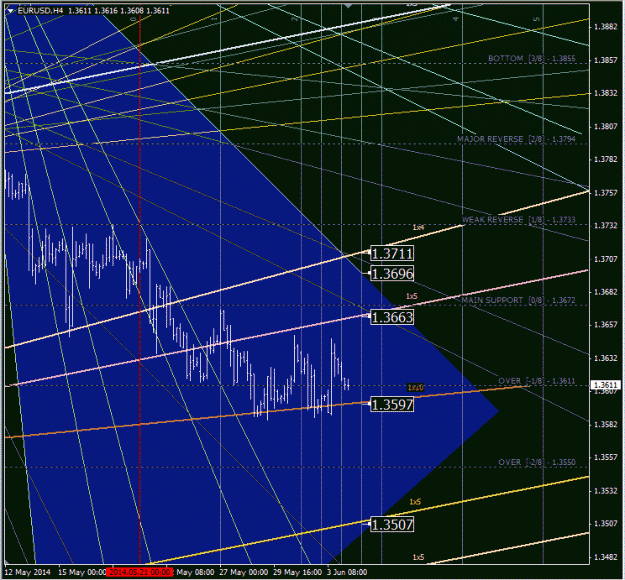Select the 1.3597 price label
Viewport: 625px width, 580px height.
click(392, 405)
